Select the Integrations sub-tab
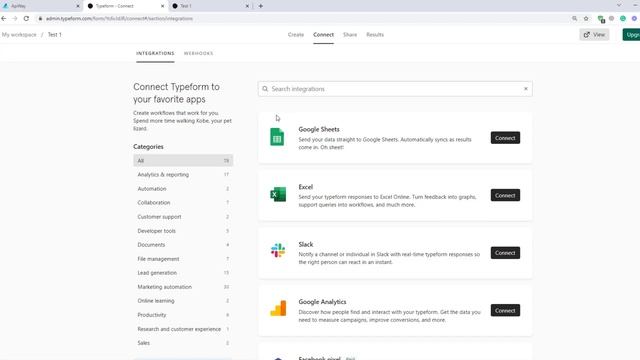This screenshot has width=640, height=360. coord(155,53)
